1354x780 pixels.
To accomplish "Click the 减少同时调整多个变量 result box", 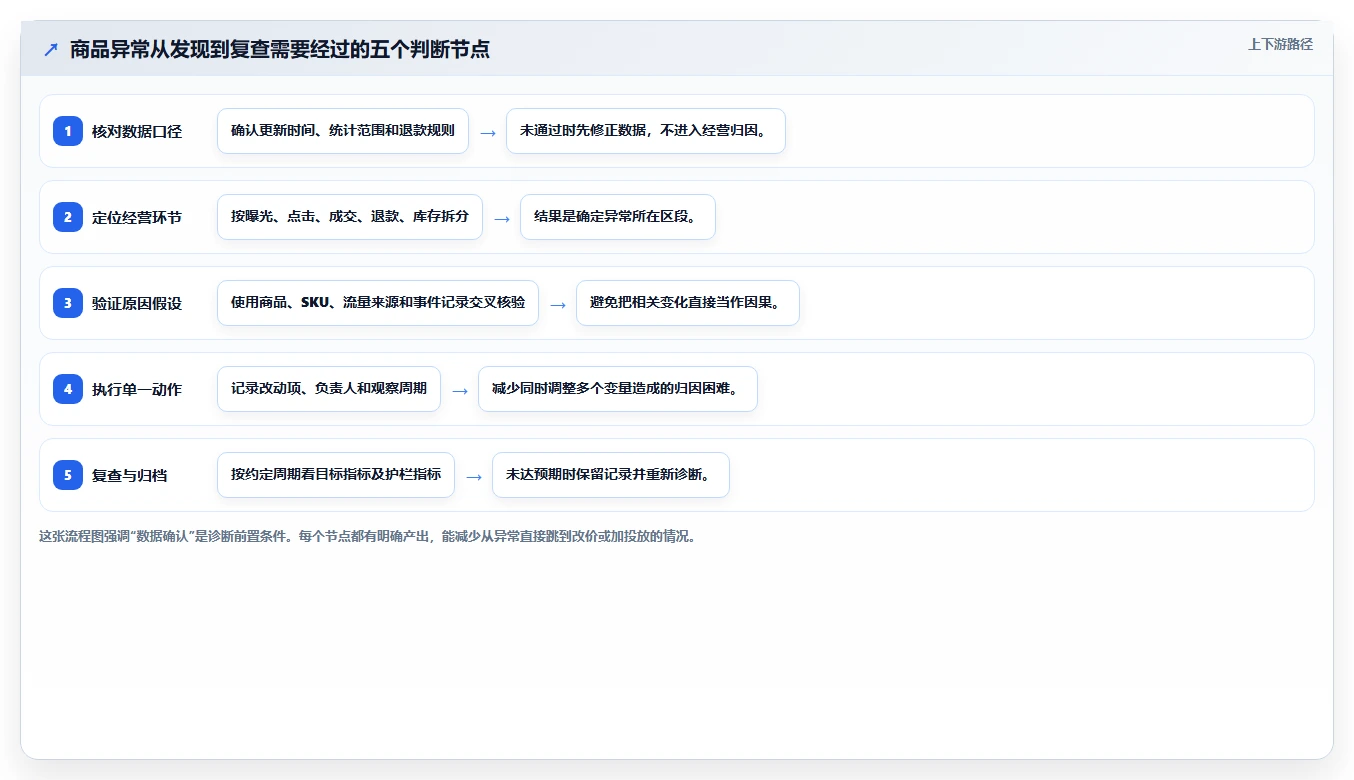I will tap(618, 389).
